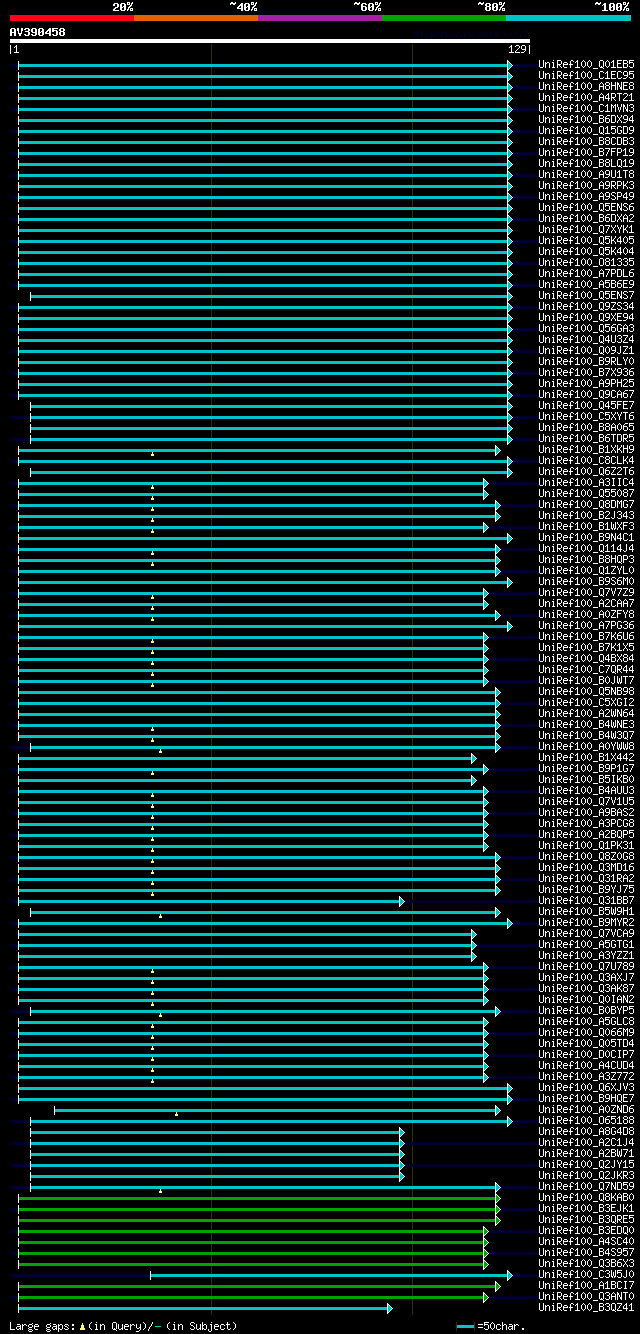Open UniRef100_B1X442 from the list
Screen dimensions: 640x1334
[586, 758]
